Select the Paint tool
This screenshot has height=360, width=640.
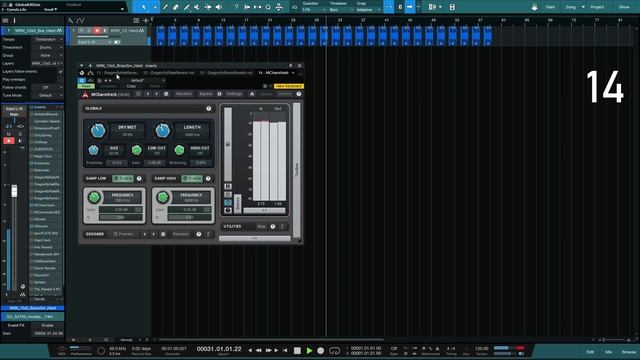186,7
